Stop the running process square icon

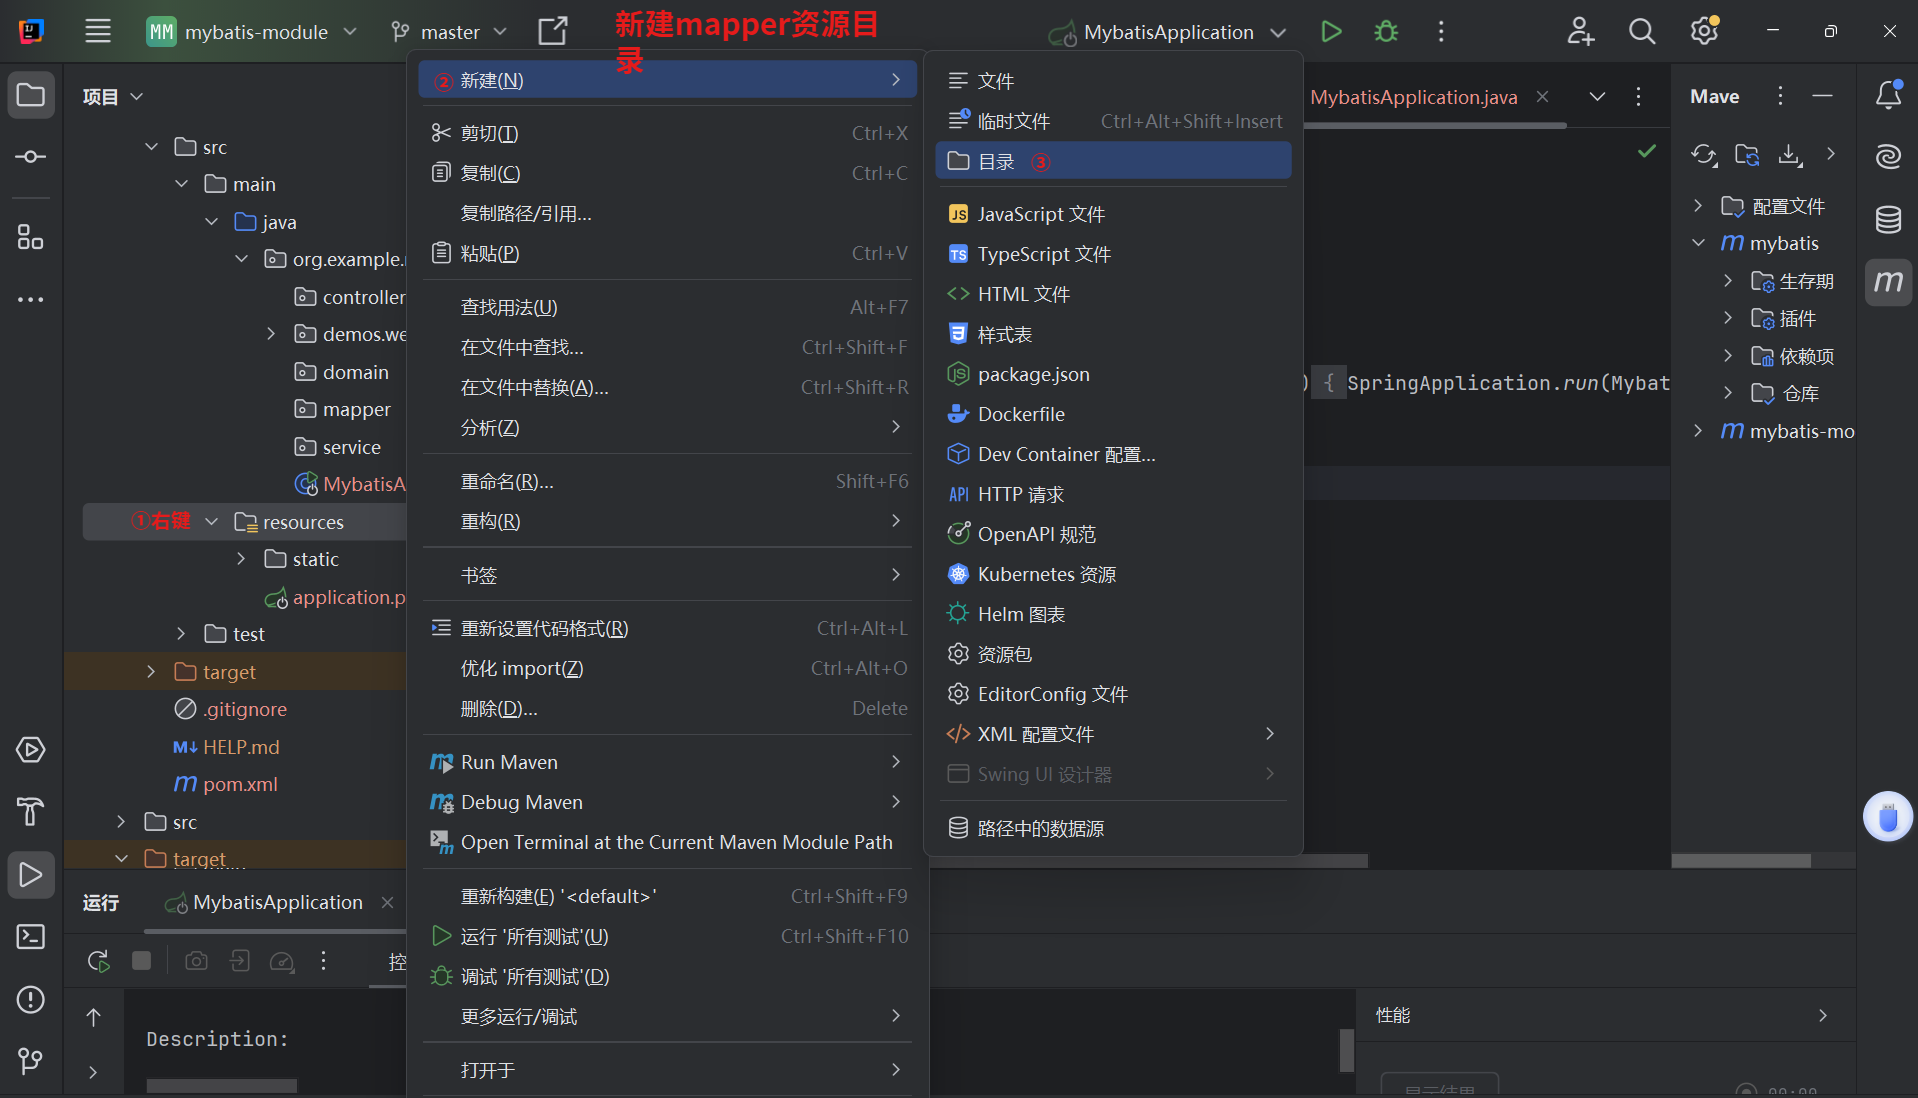(142, 961)
